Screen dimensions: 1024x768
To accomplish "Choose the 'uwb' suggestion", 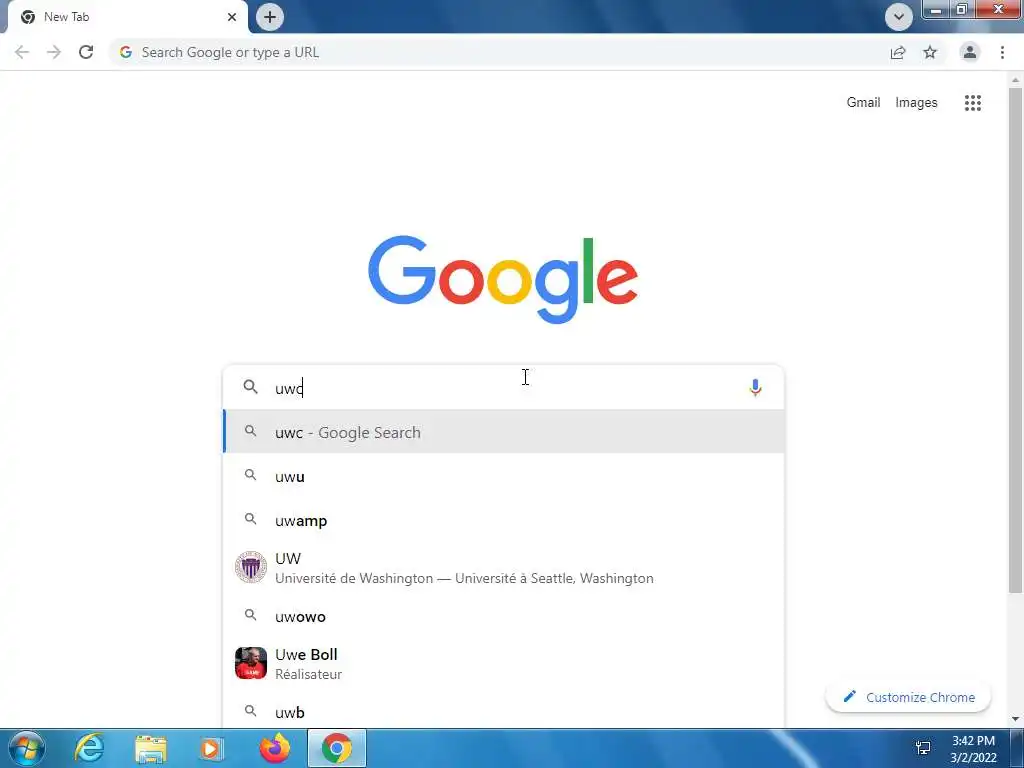I will pyautogui.click(x=504, y=711).
